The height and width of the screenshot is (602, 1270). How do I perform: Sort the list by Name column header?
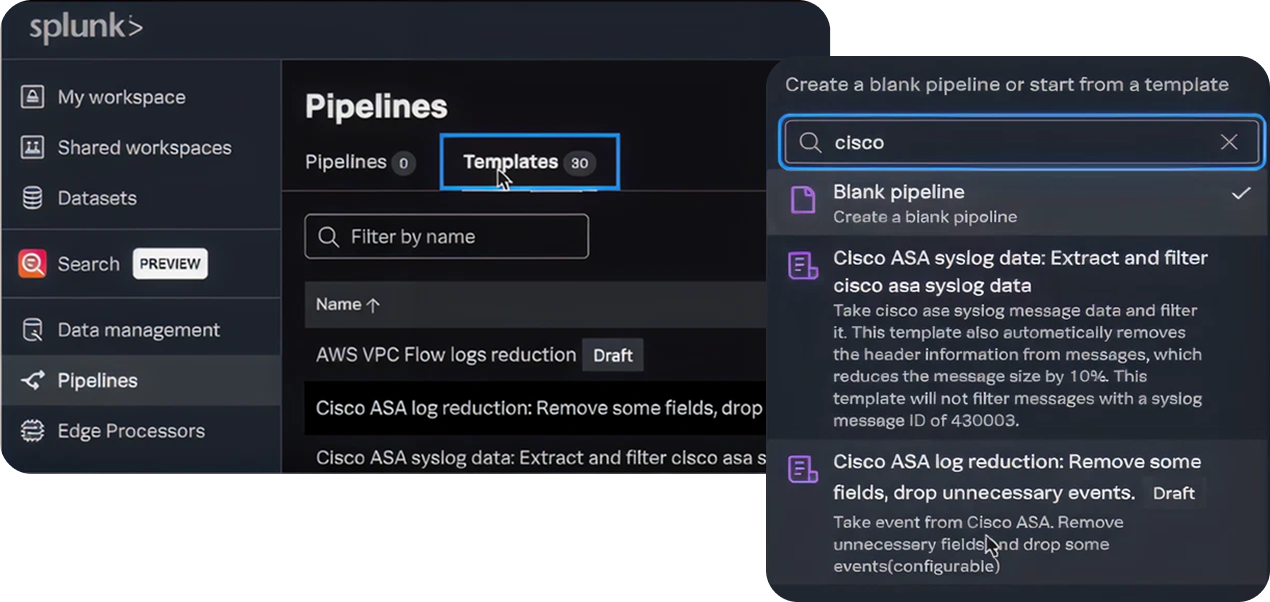(347, 305)
